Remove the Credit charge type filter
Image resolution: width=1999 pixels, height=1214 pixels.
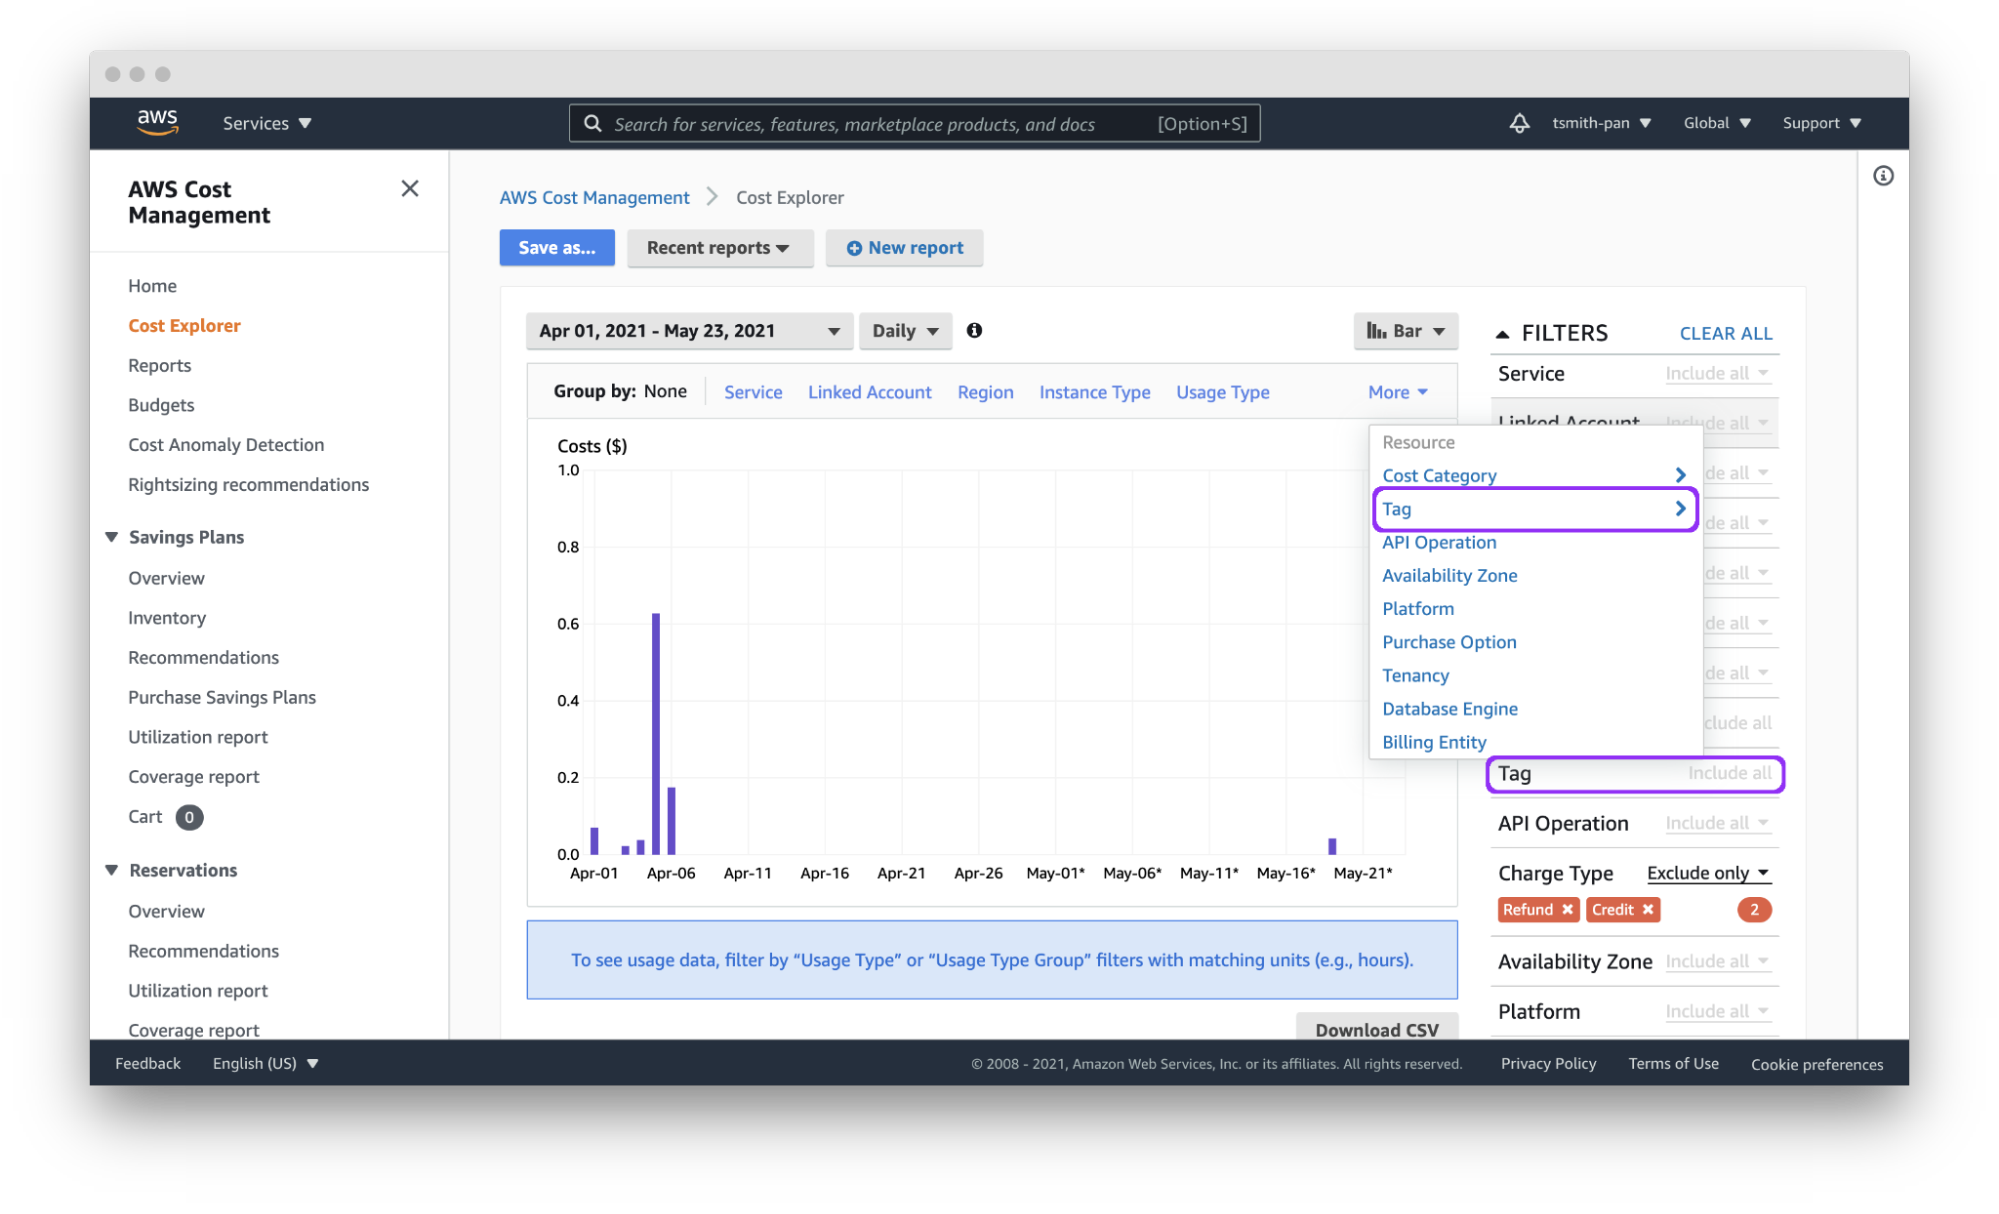tap(1647, 909)
